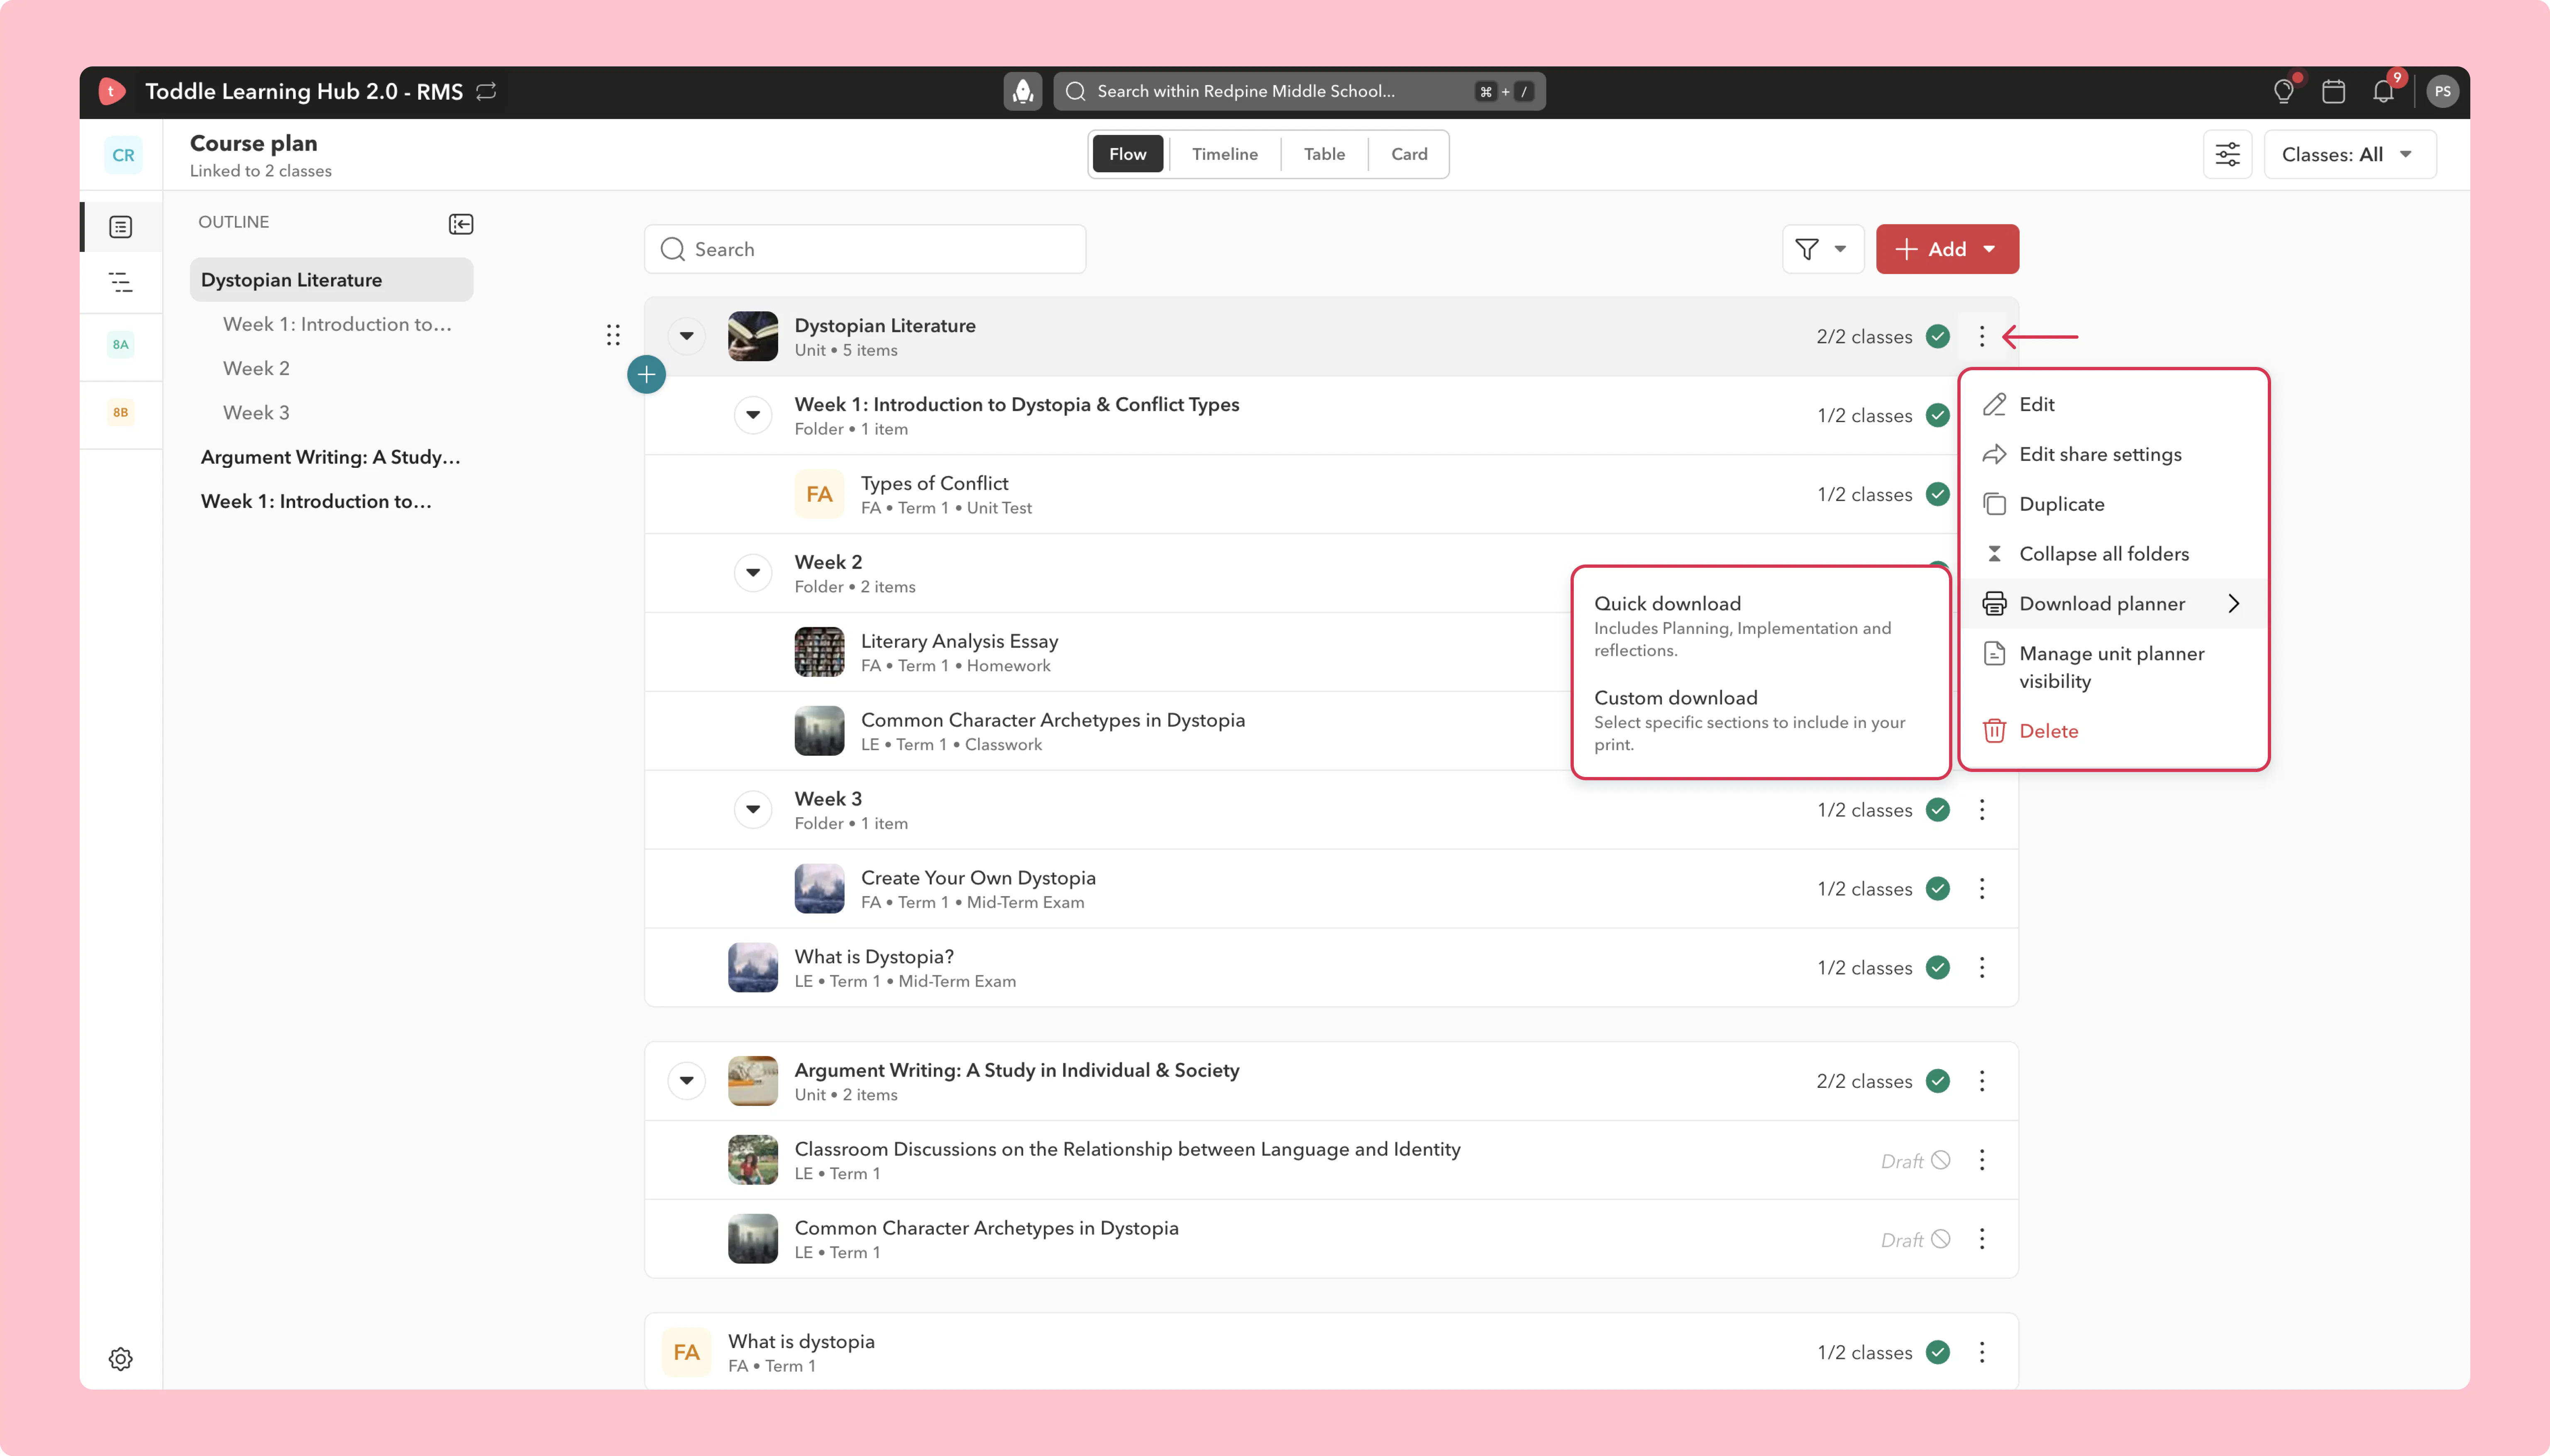The image size is (2550, 1456).
Task: Select class 8A in the sidebar
Action: click(121, 345)
